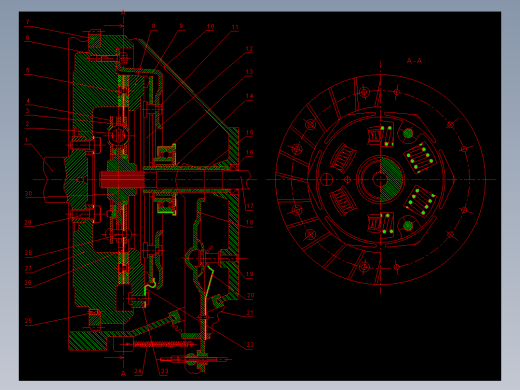This screenshot has width=520, height=390.
Task: Select callout number 28 label
Action: 28,253
